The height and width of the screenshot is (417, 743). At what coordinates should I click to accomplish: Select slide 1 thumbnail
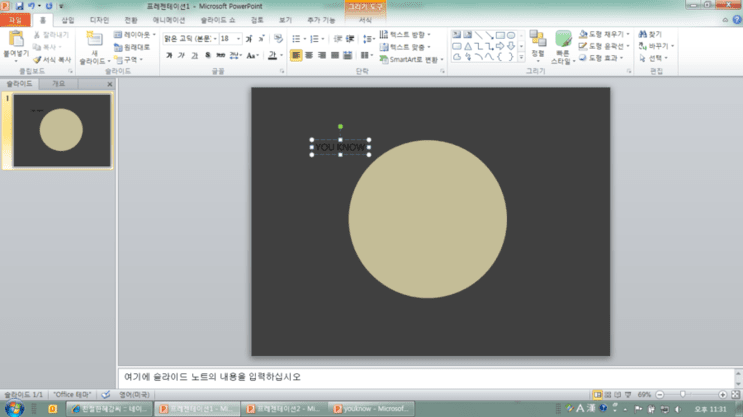[x=62, y=130]
